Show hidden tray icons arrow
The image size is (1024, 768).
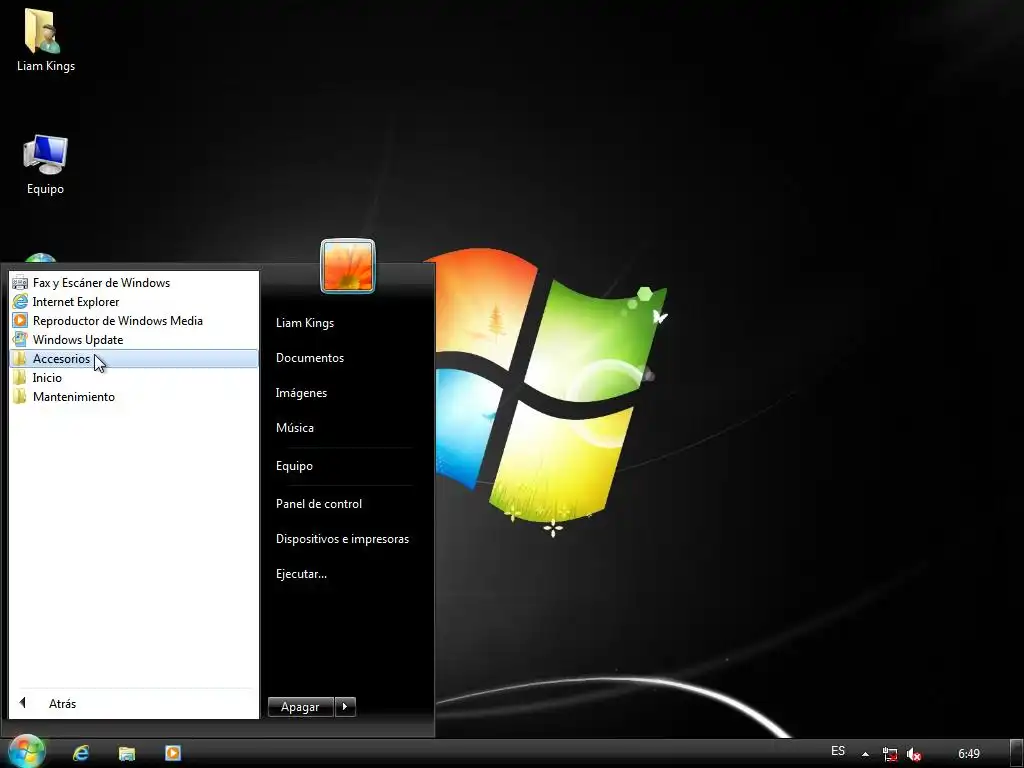(x=865, y=754)
